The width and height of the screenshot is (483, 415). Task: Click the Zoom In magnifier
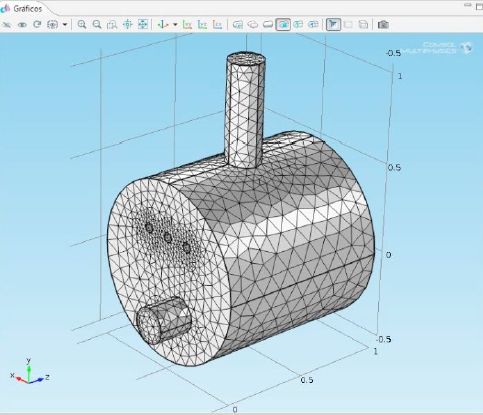[x=82, y=24]
